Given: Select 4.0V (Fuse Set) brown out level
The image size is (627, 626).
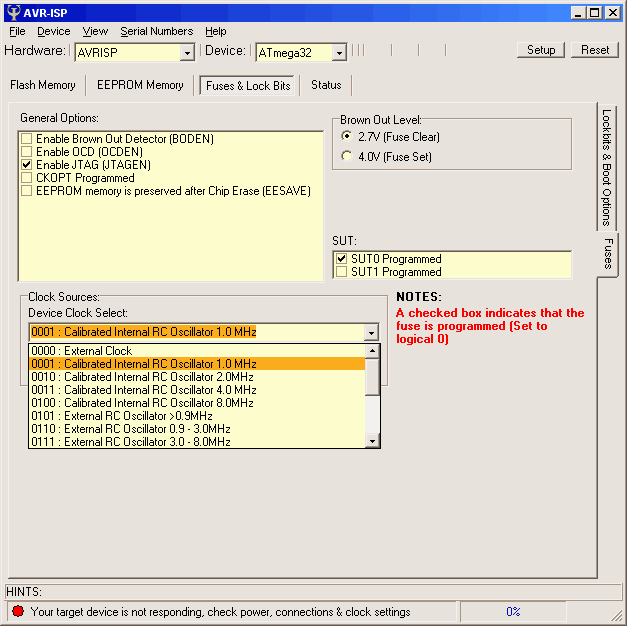Looking at the screenshot, I should pyautogui.click(x=347, y=156).
